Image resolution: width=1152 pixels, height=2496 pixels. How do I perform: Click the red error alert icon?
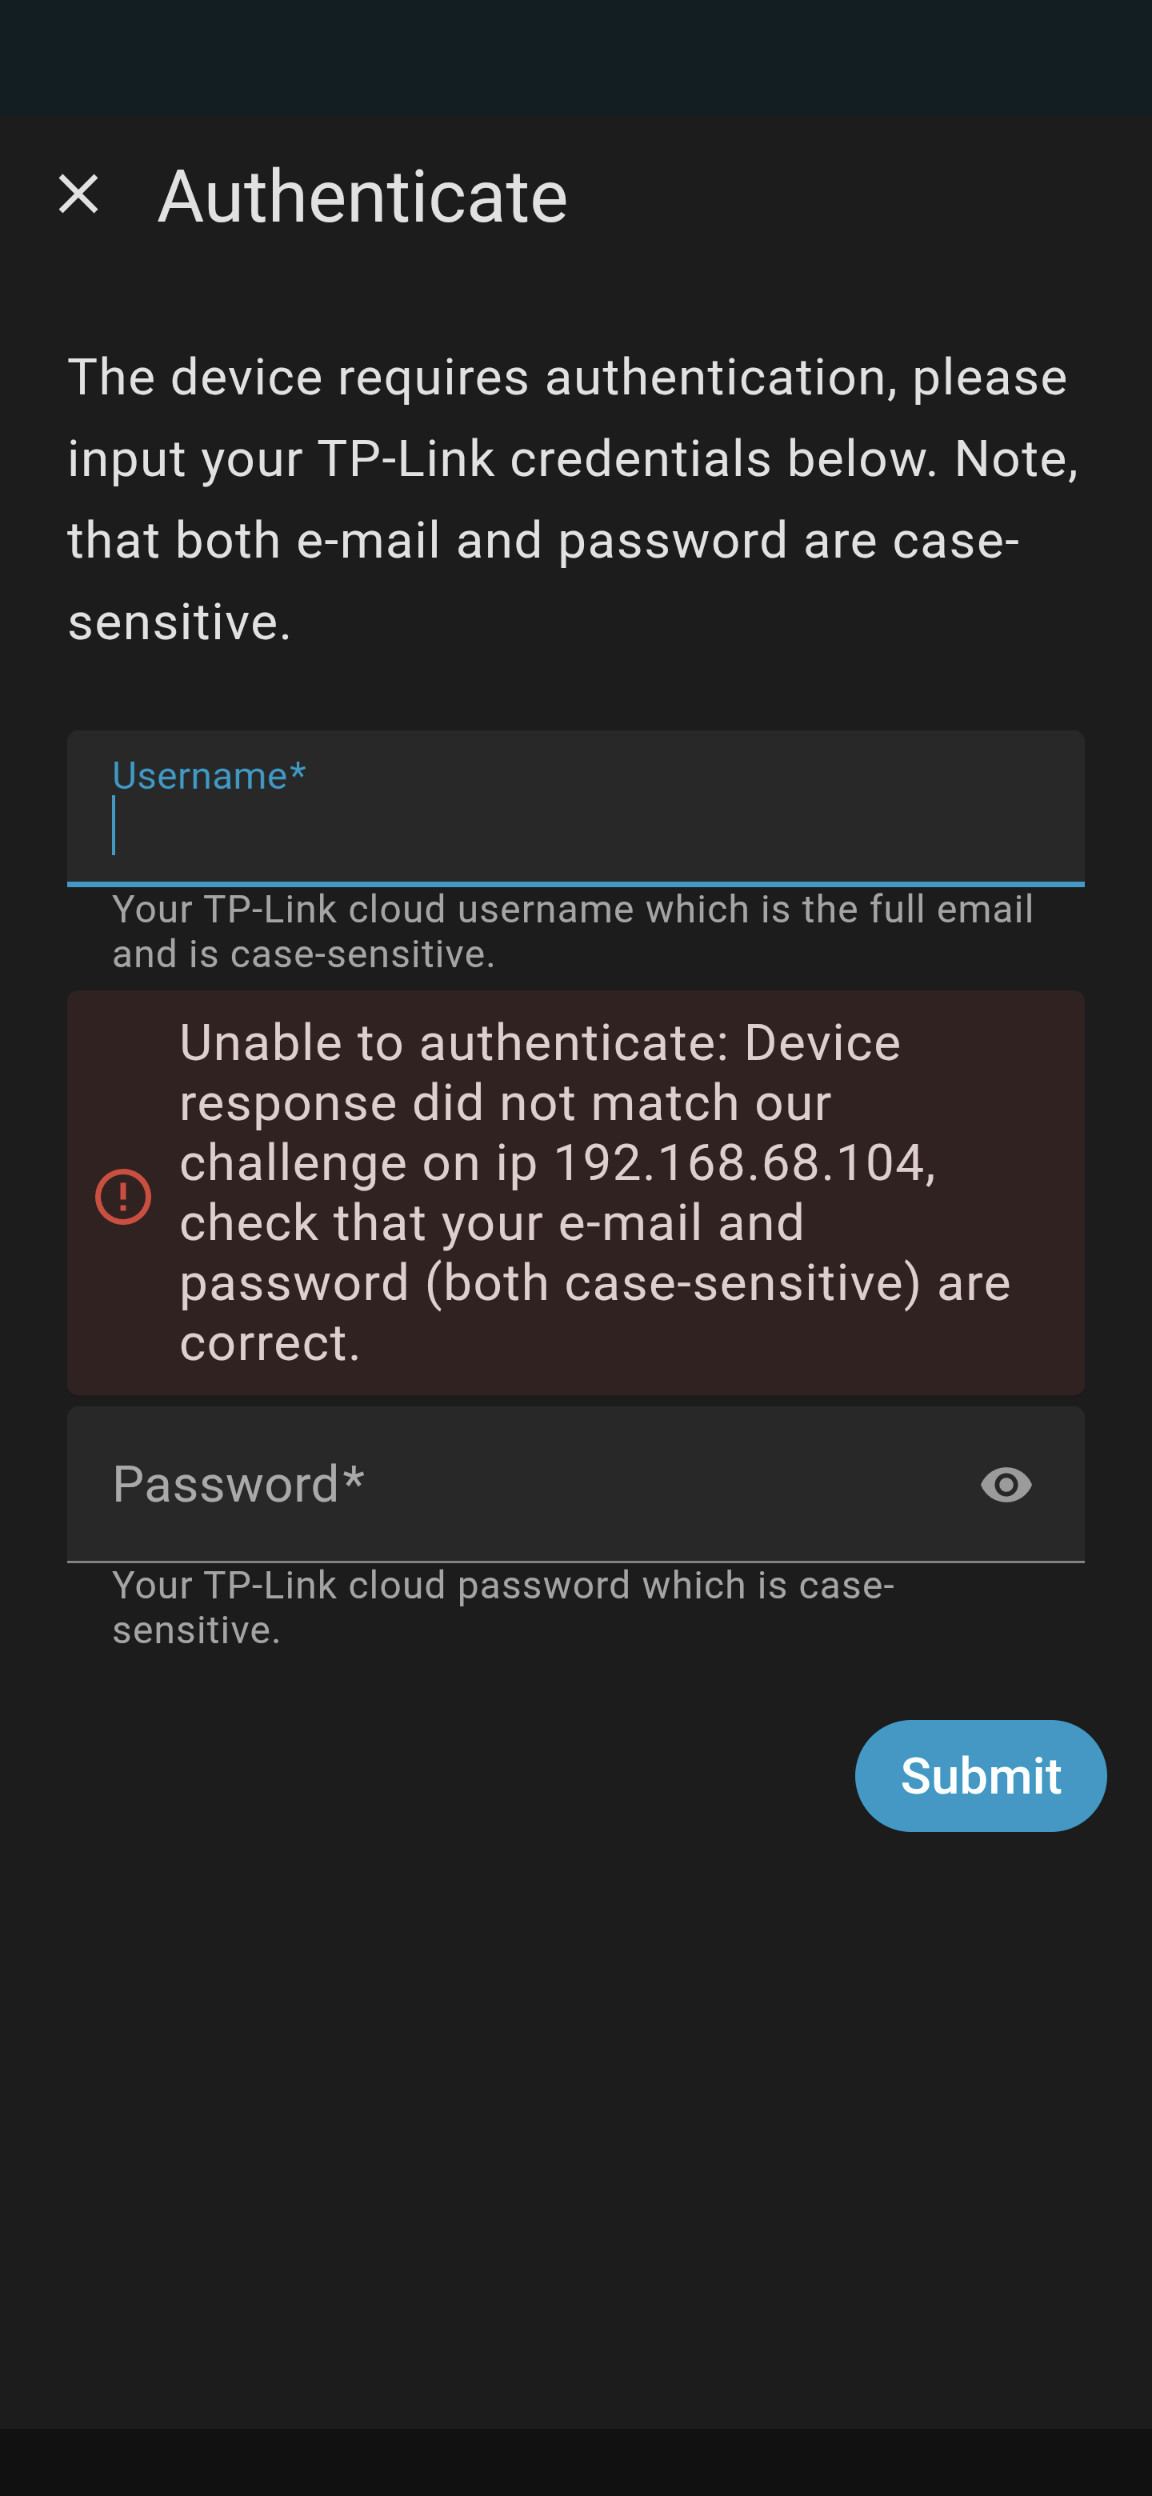click(123, 1196)
